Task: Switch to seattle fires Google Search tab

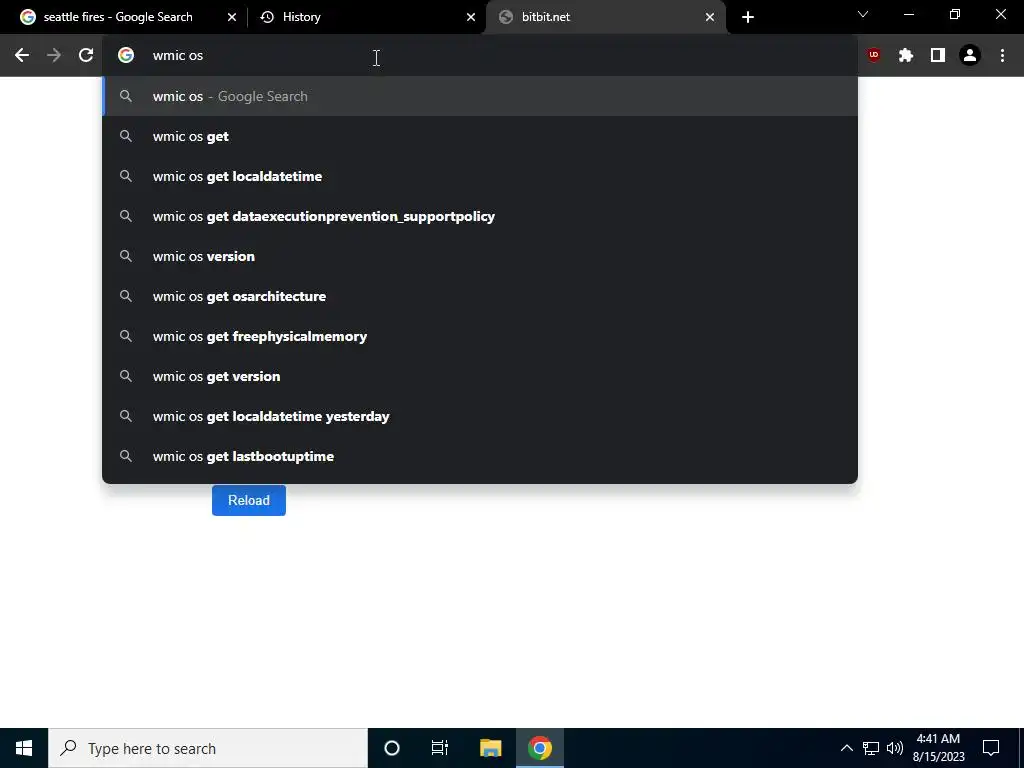Action: tap(127, 17)
